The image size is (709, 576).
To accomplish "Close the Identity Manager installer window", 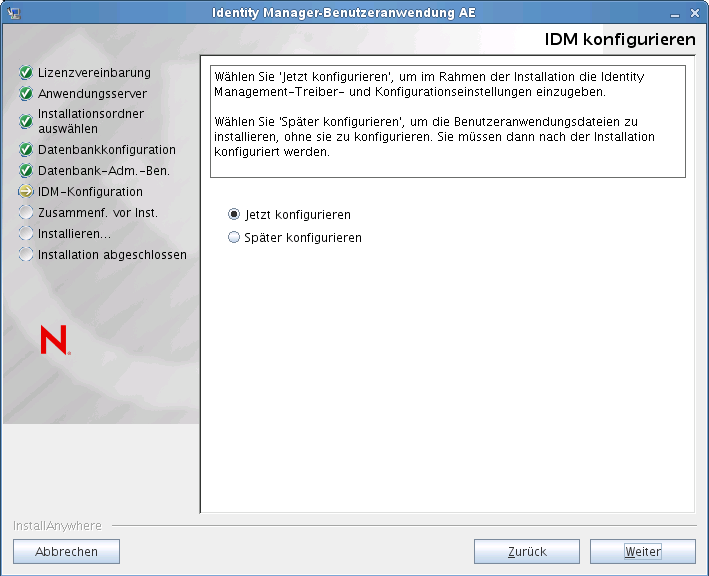I will point(695,14).
